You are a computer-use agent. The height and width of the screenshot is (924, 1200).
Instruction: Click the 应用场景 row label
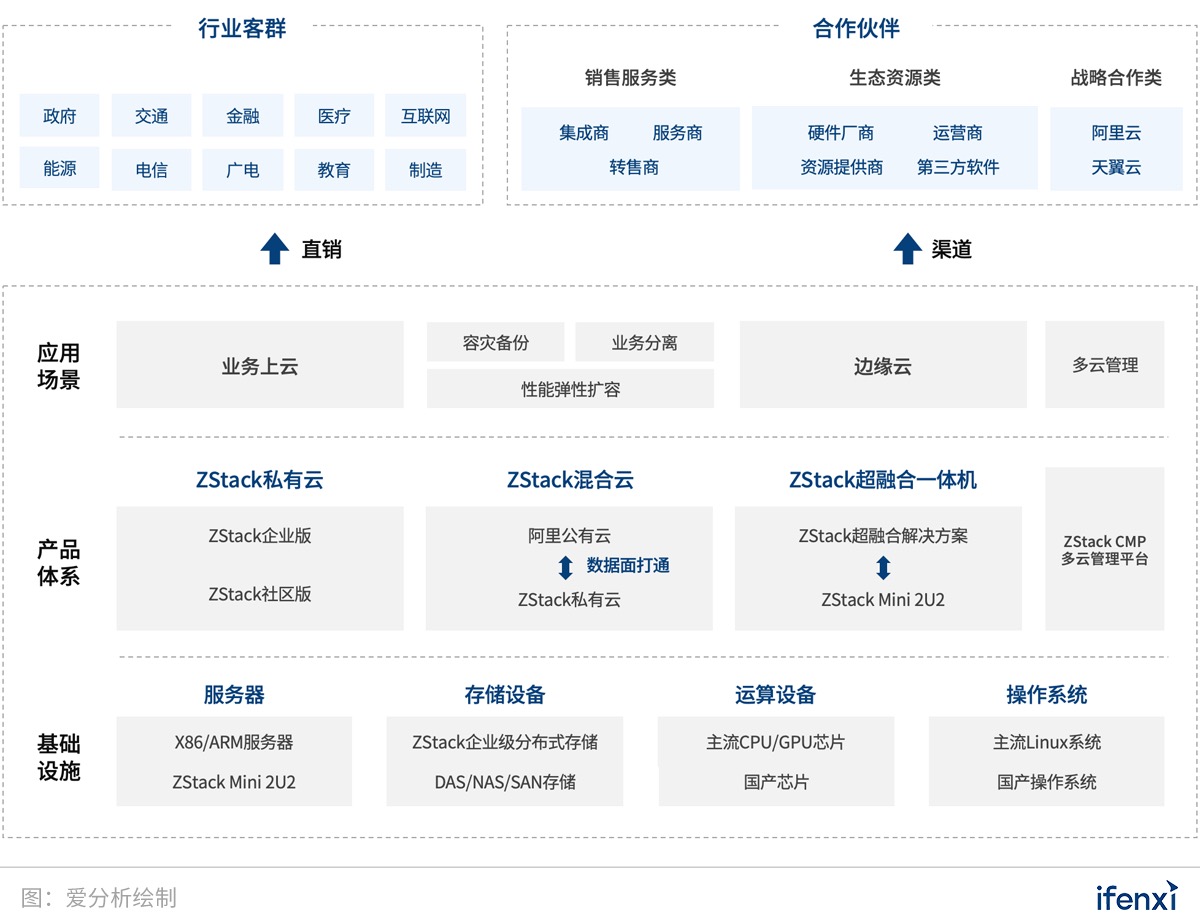(58, 366)
